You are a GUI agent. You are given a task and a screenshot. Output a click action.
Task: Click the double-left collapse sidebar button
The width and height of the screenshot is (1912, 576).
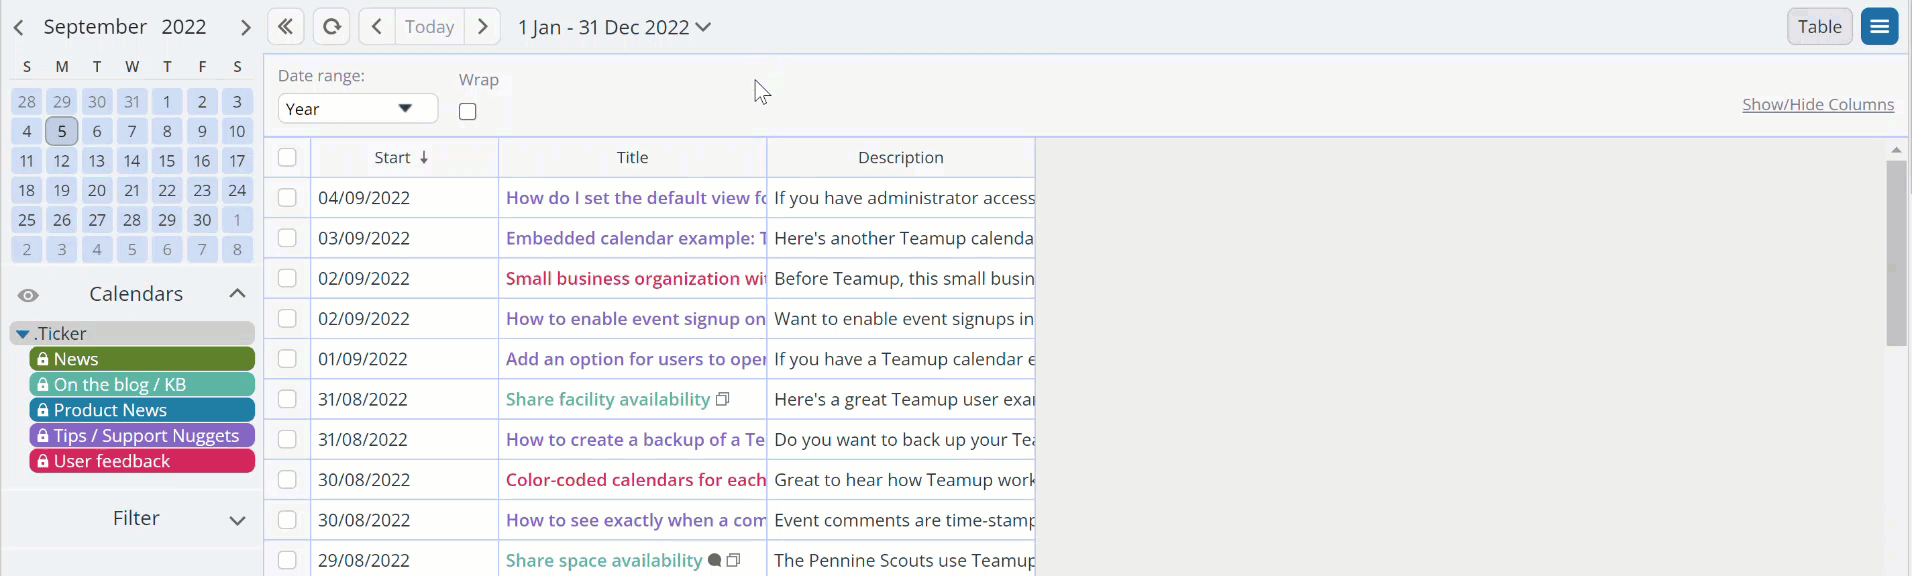(x=285, y=27)
